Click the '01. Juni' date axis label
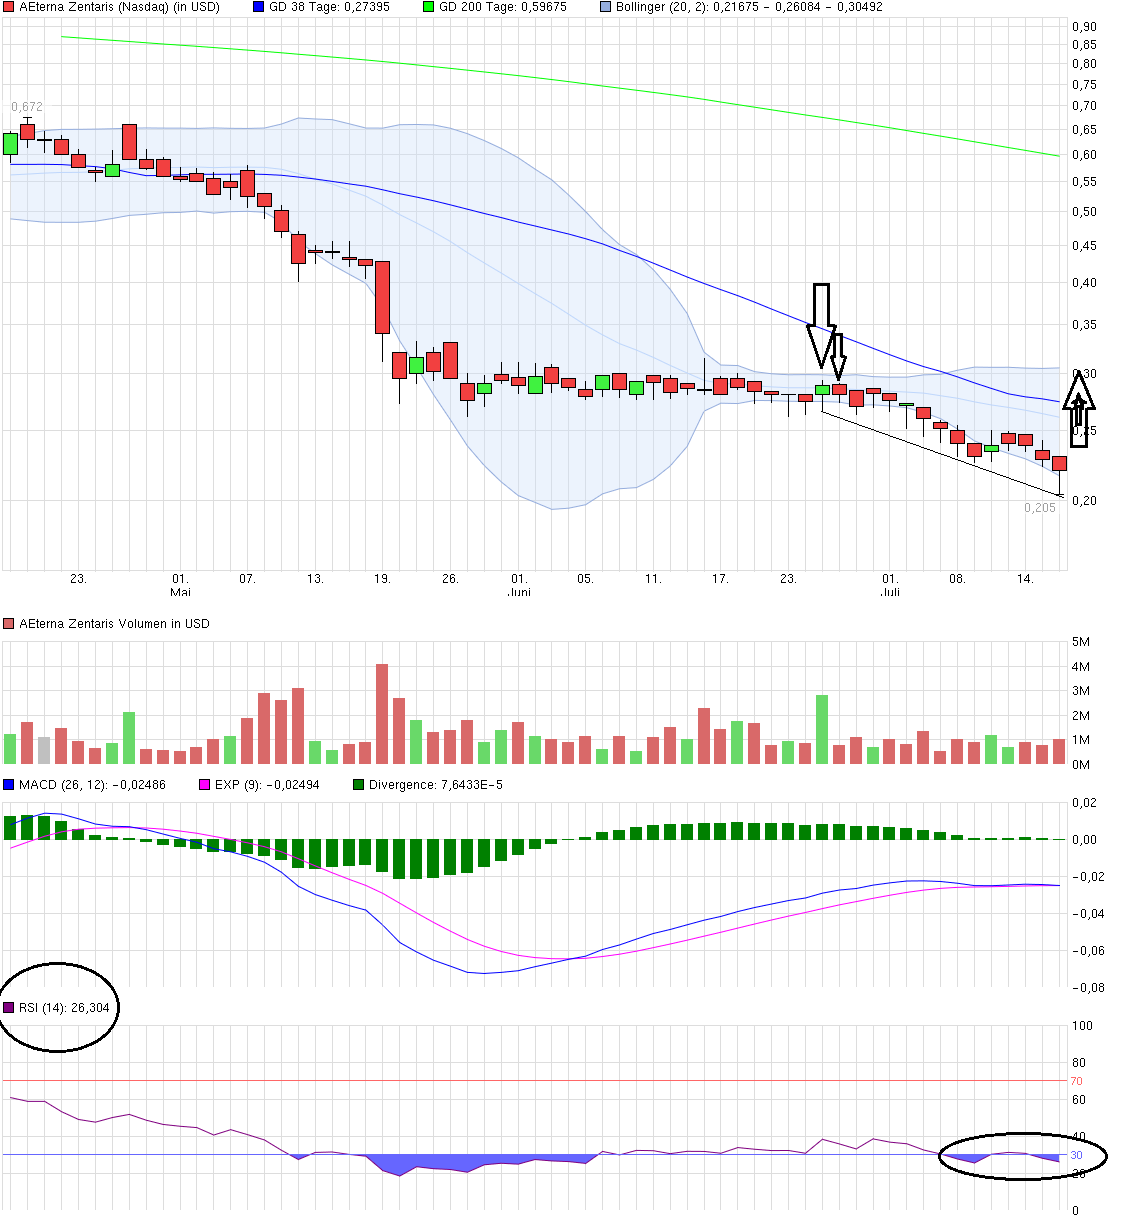 click(519, 585)
